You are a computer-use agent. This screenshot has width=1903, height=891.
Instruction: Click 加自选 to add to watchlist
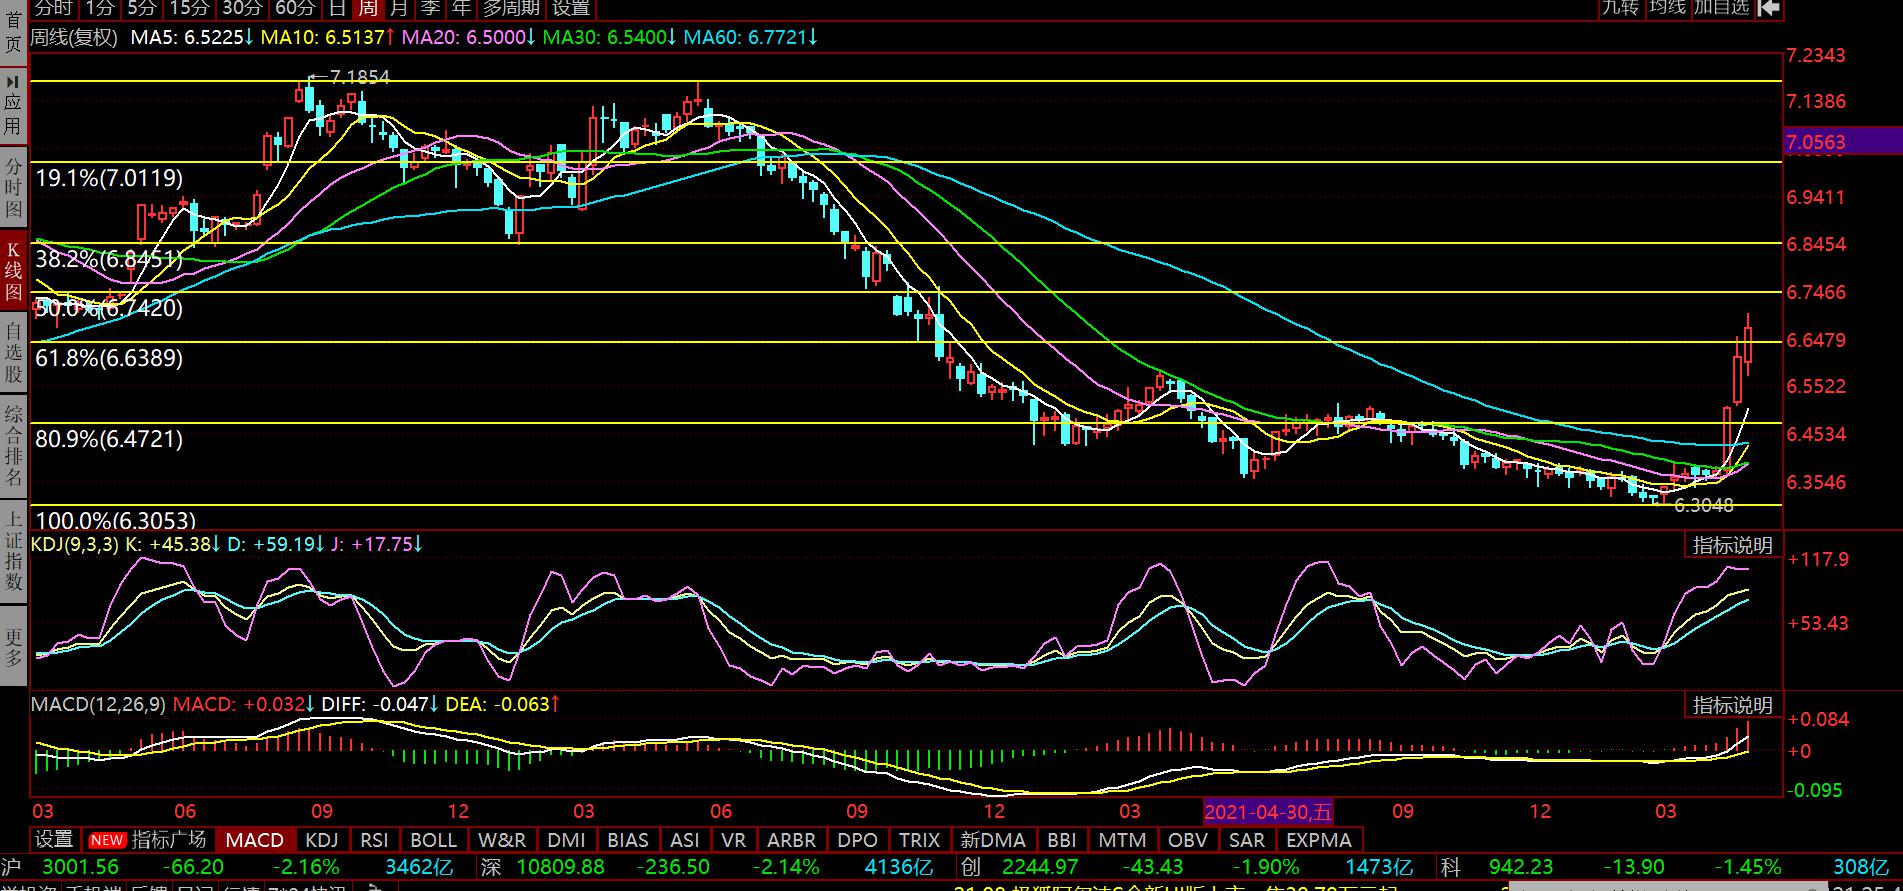(x=1722, y=8)
